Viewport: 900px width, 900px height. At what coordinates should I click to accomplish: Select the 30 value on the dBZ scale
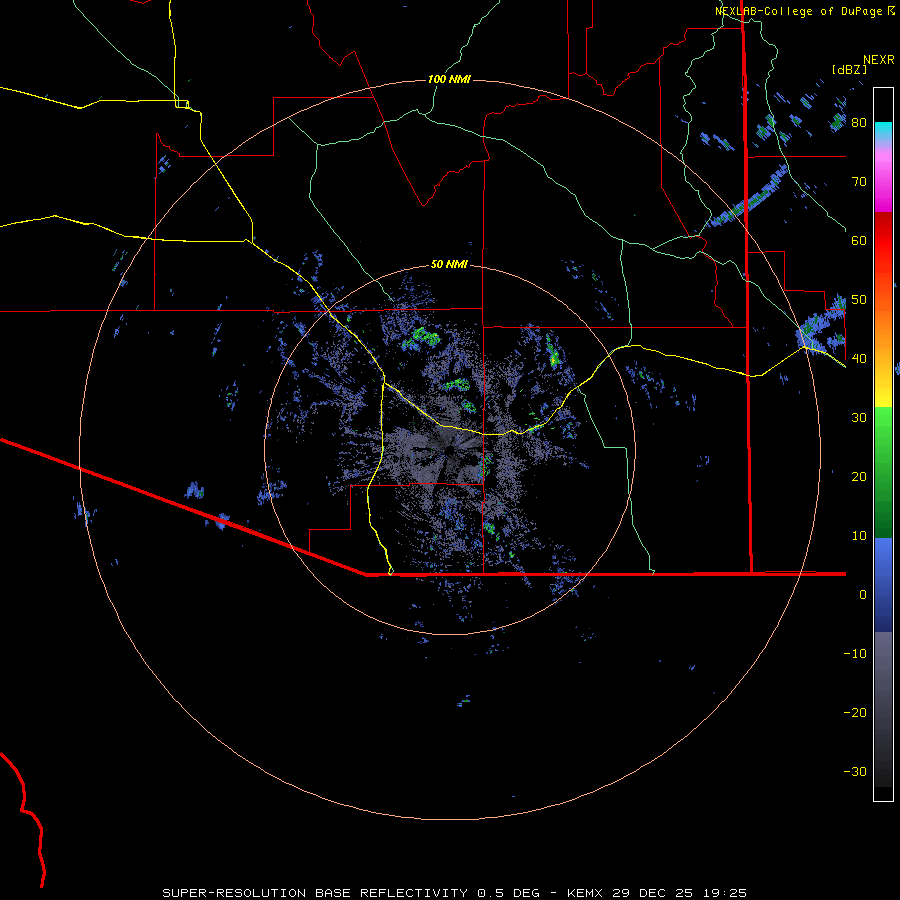point(859,418)
